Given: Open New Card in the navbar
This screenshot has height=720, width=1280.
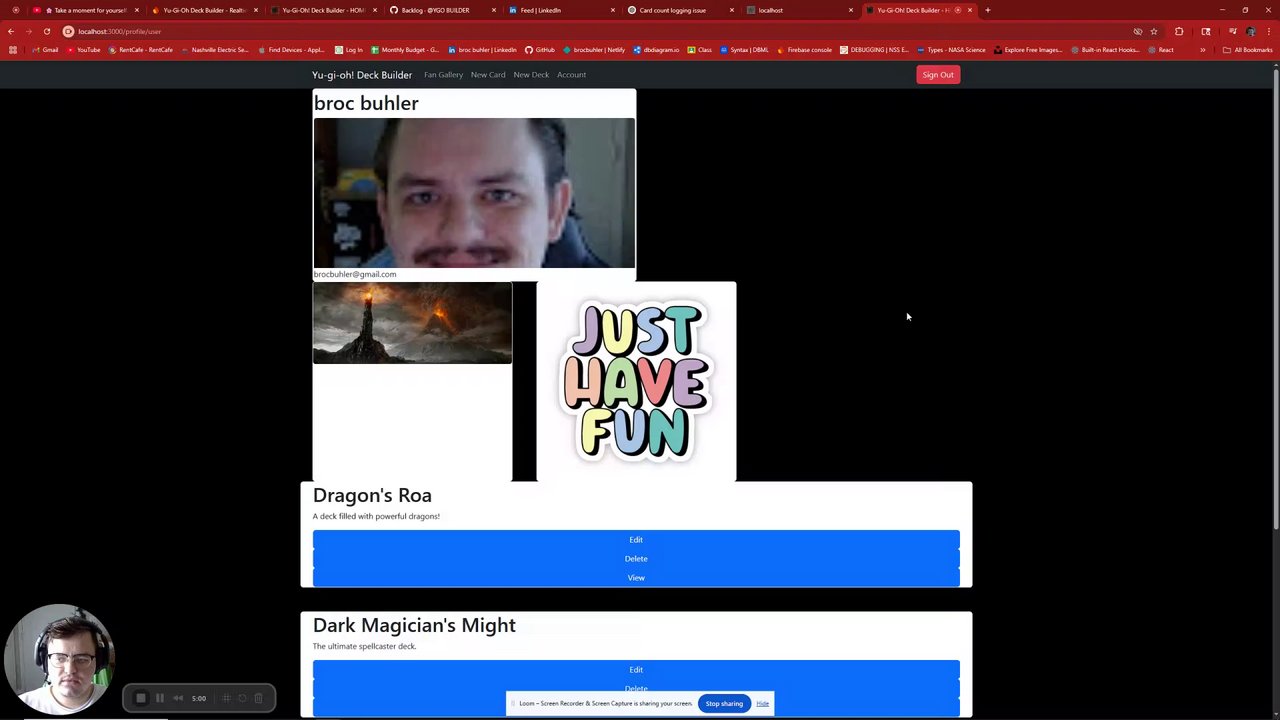Looking at the screenshot, I should [488, 75].
